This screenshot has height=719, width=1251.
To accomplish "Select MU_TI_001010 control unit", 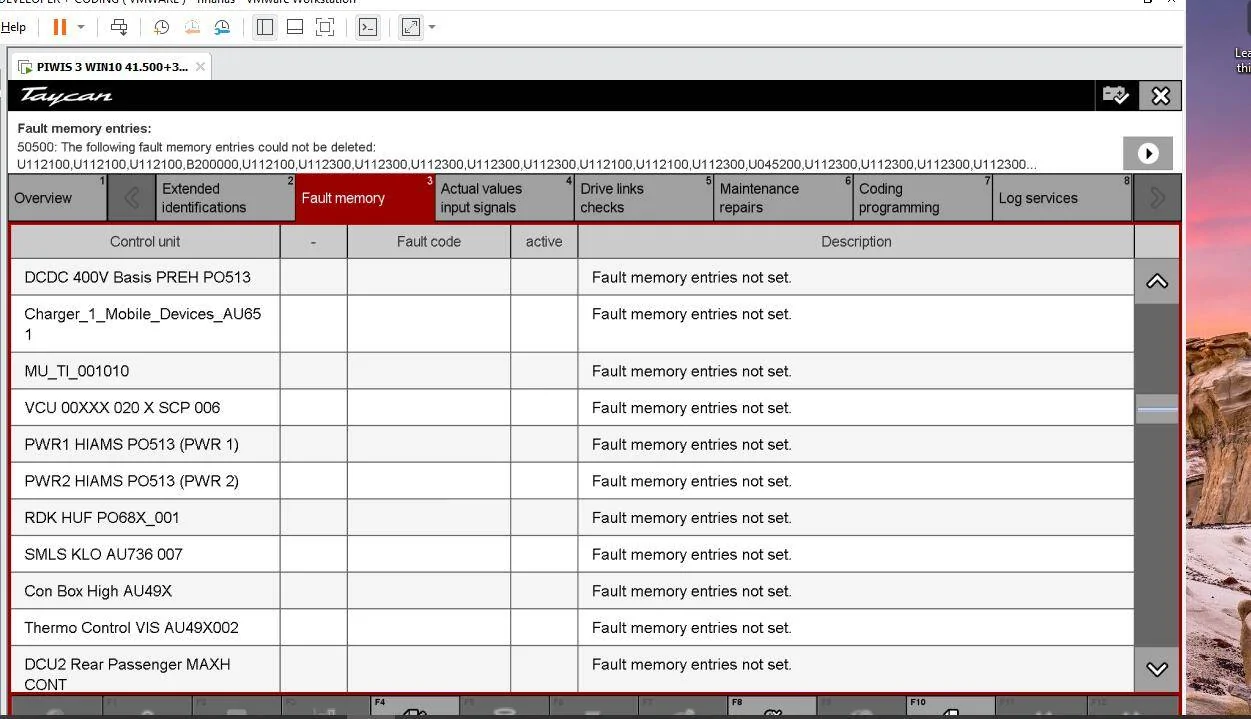I will [145, 371].
